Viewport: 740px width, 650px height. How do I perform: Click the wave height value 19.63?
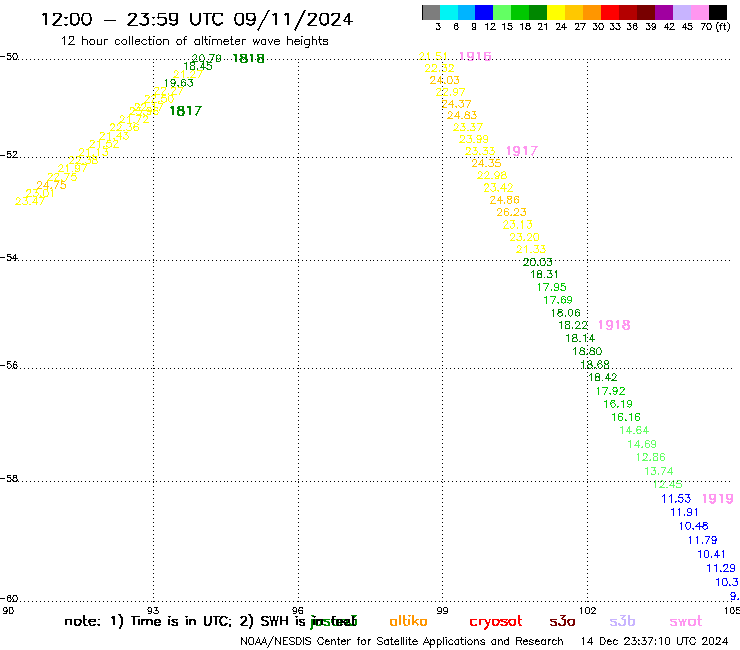pos(178,83)
